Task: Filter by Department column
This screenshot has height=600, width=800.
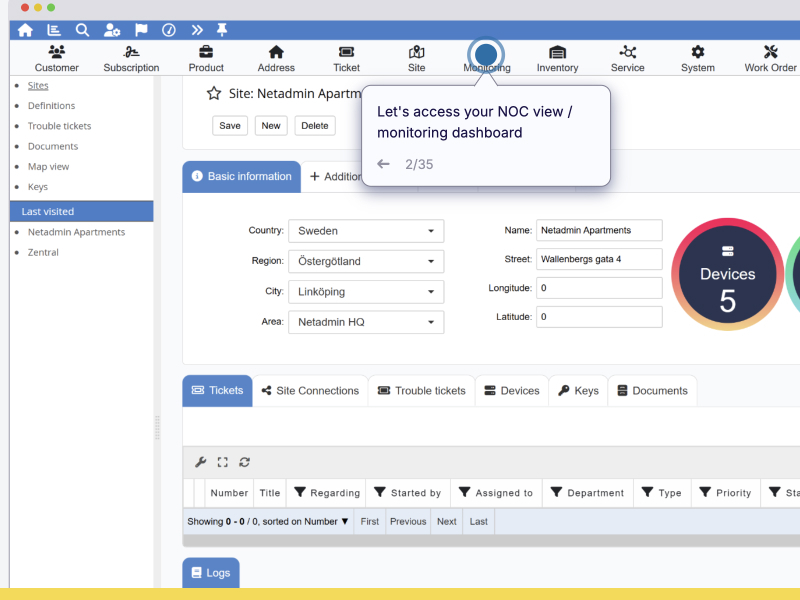Action: click(x=556, y=492)
